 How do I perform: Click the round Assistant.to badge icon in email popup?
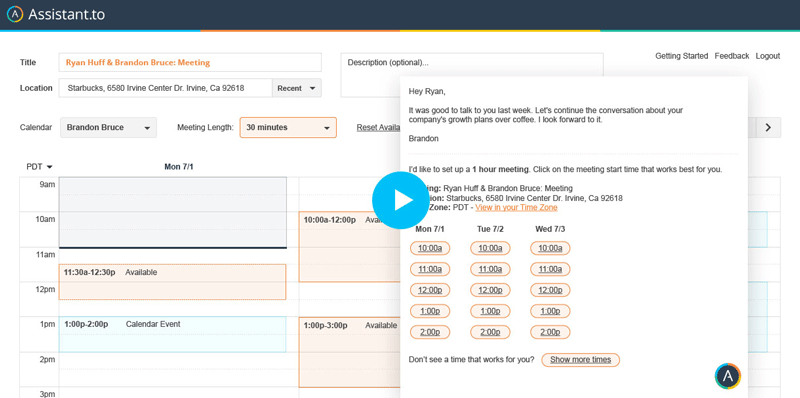[728, 376]
